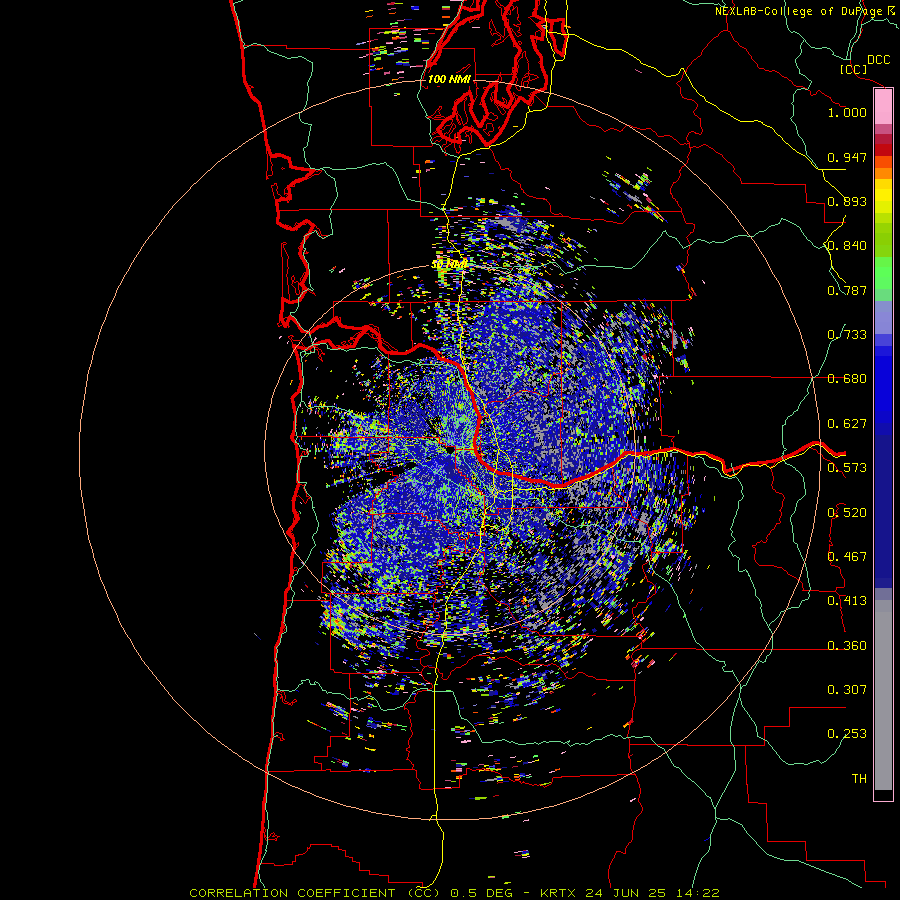
Task: Click the Correlation Coefficient caption at bottom
Action: [454, 893]
